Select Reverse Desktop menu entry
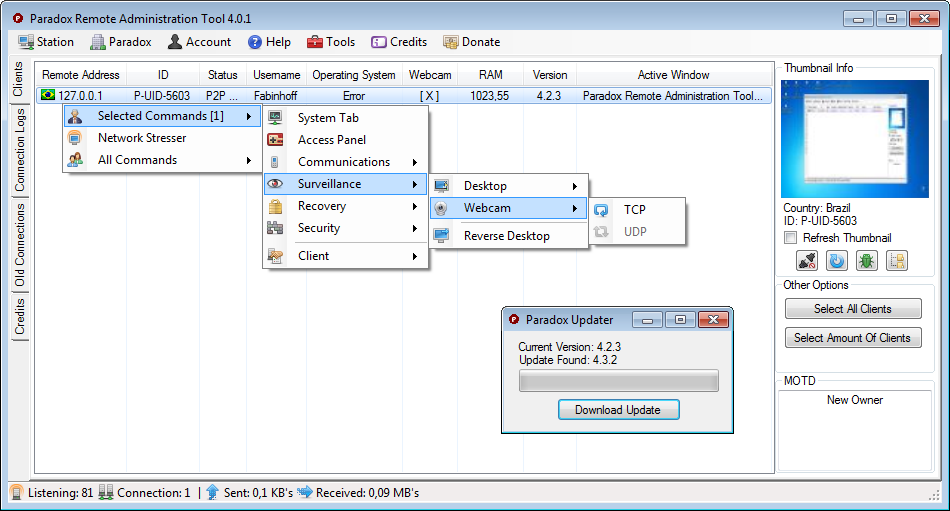The height and width of the screenshot is (511, 950). tap(508, 236)
